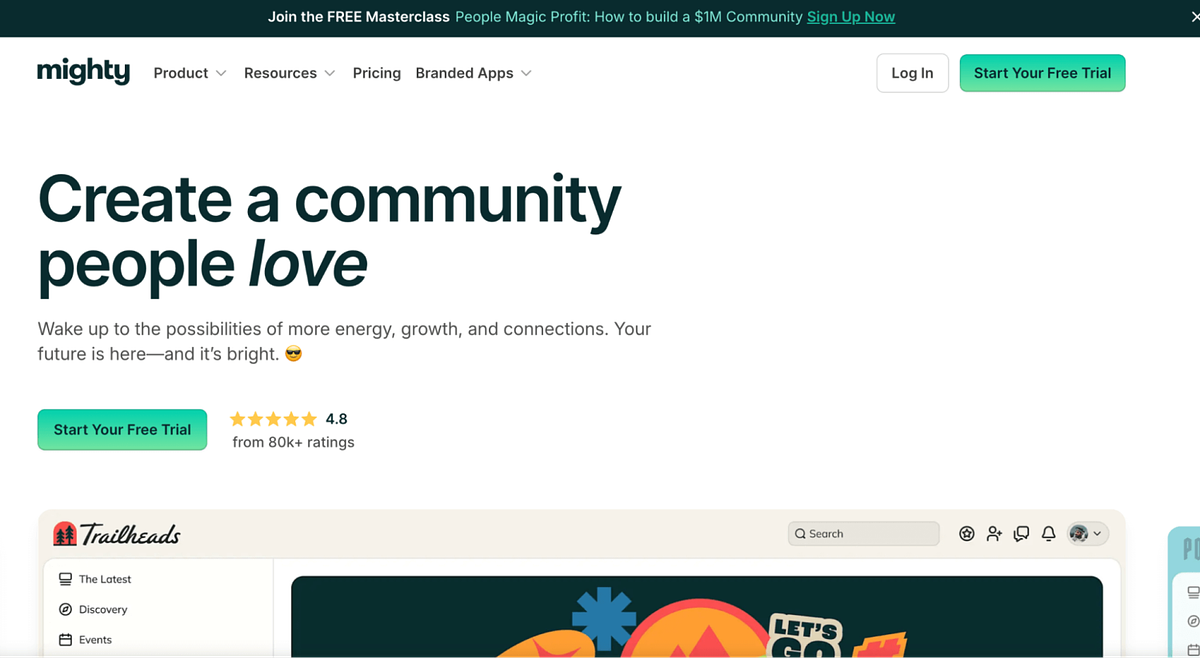Expand the Product dropdown
The height and width of the screenshot is (658, 1200).
(x=189, y=72)
